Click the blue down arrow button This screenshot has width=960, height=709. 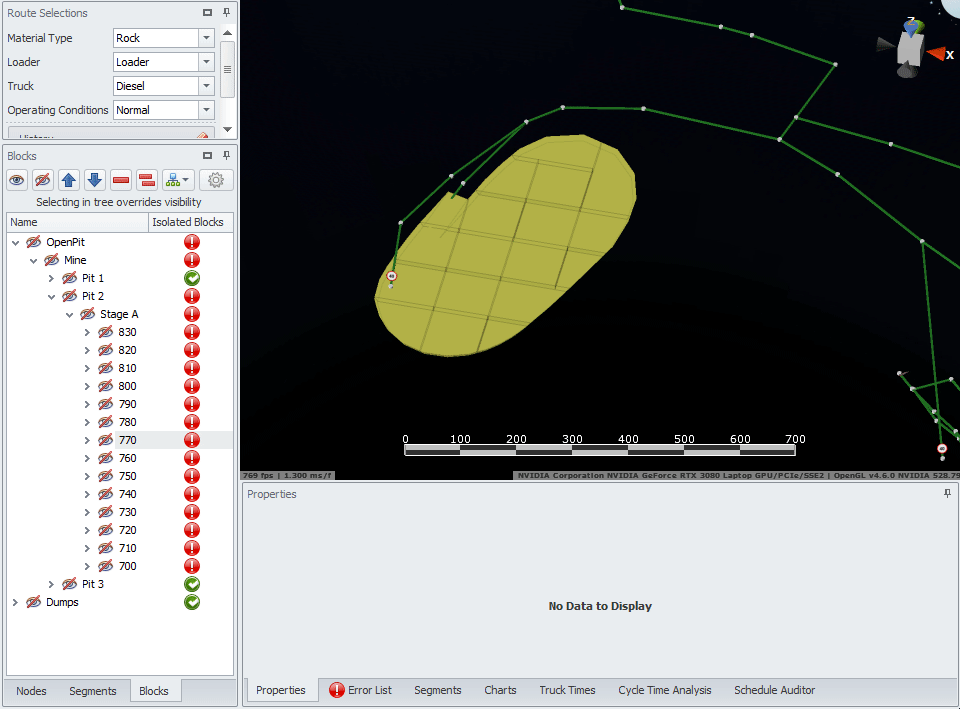(x=95, y=180)
